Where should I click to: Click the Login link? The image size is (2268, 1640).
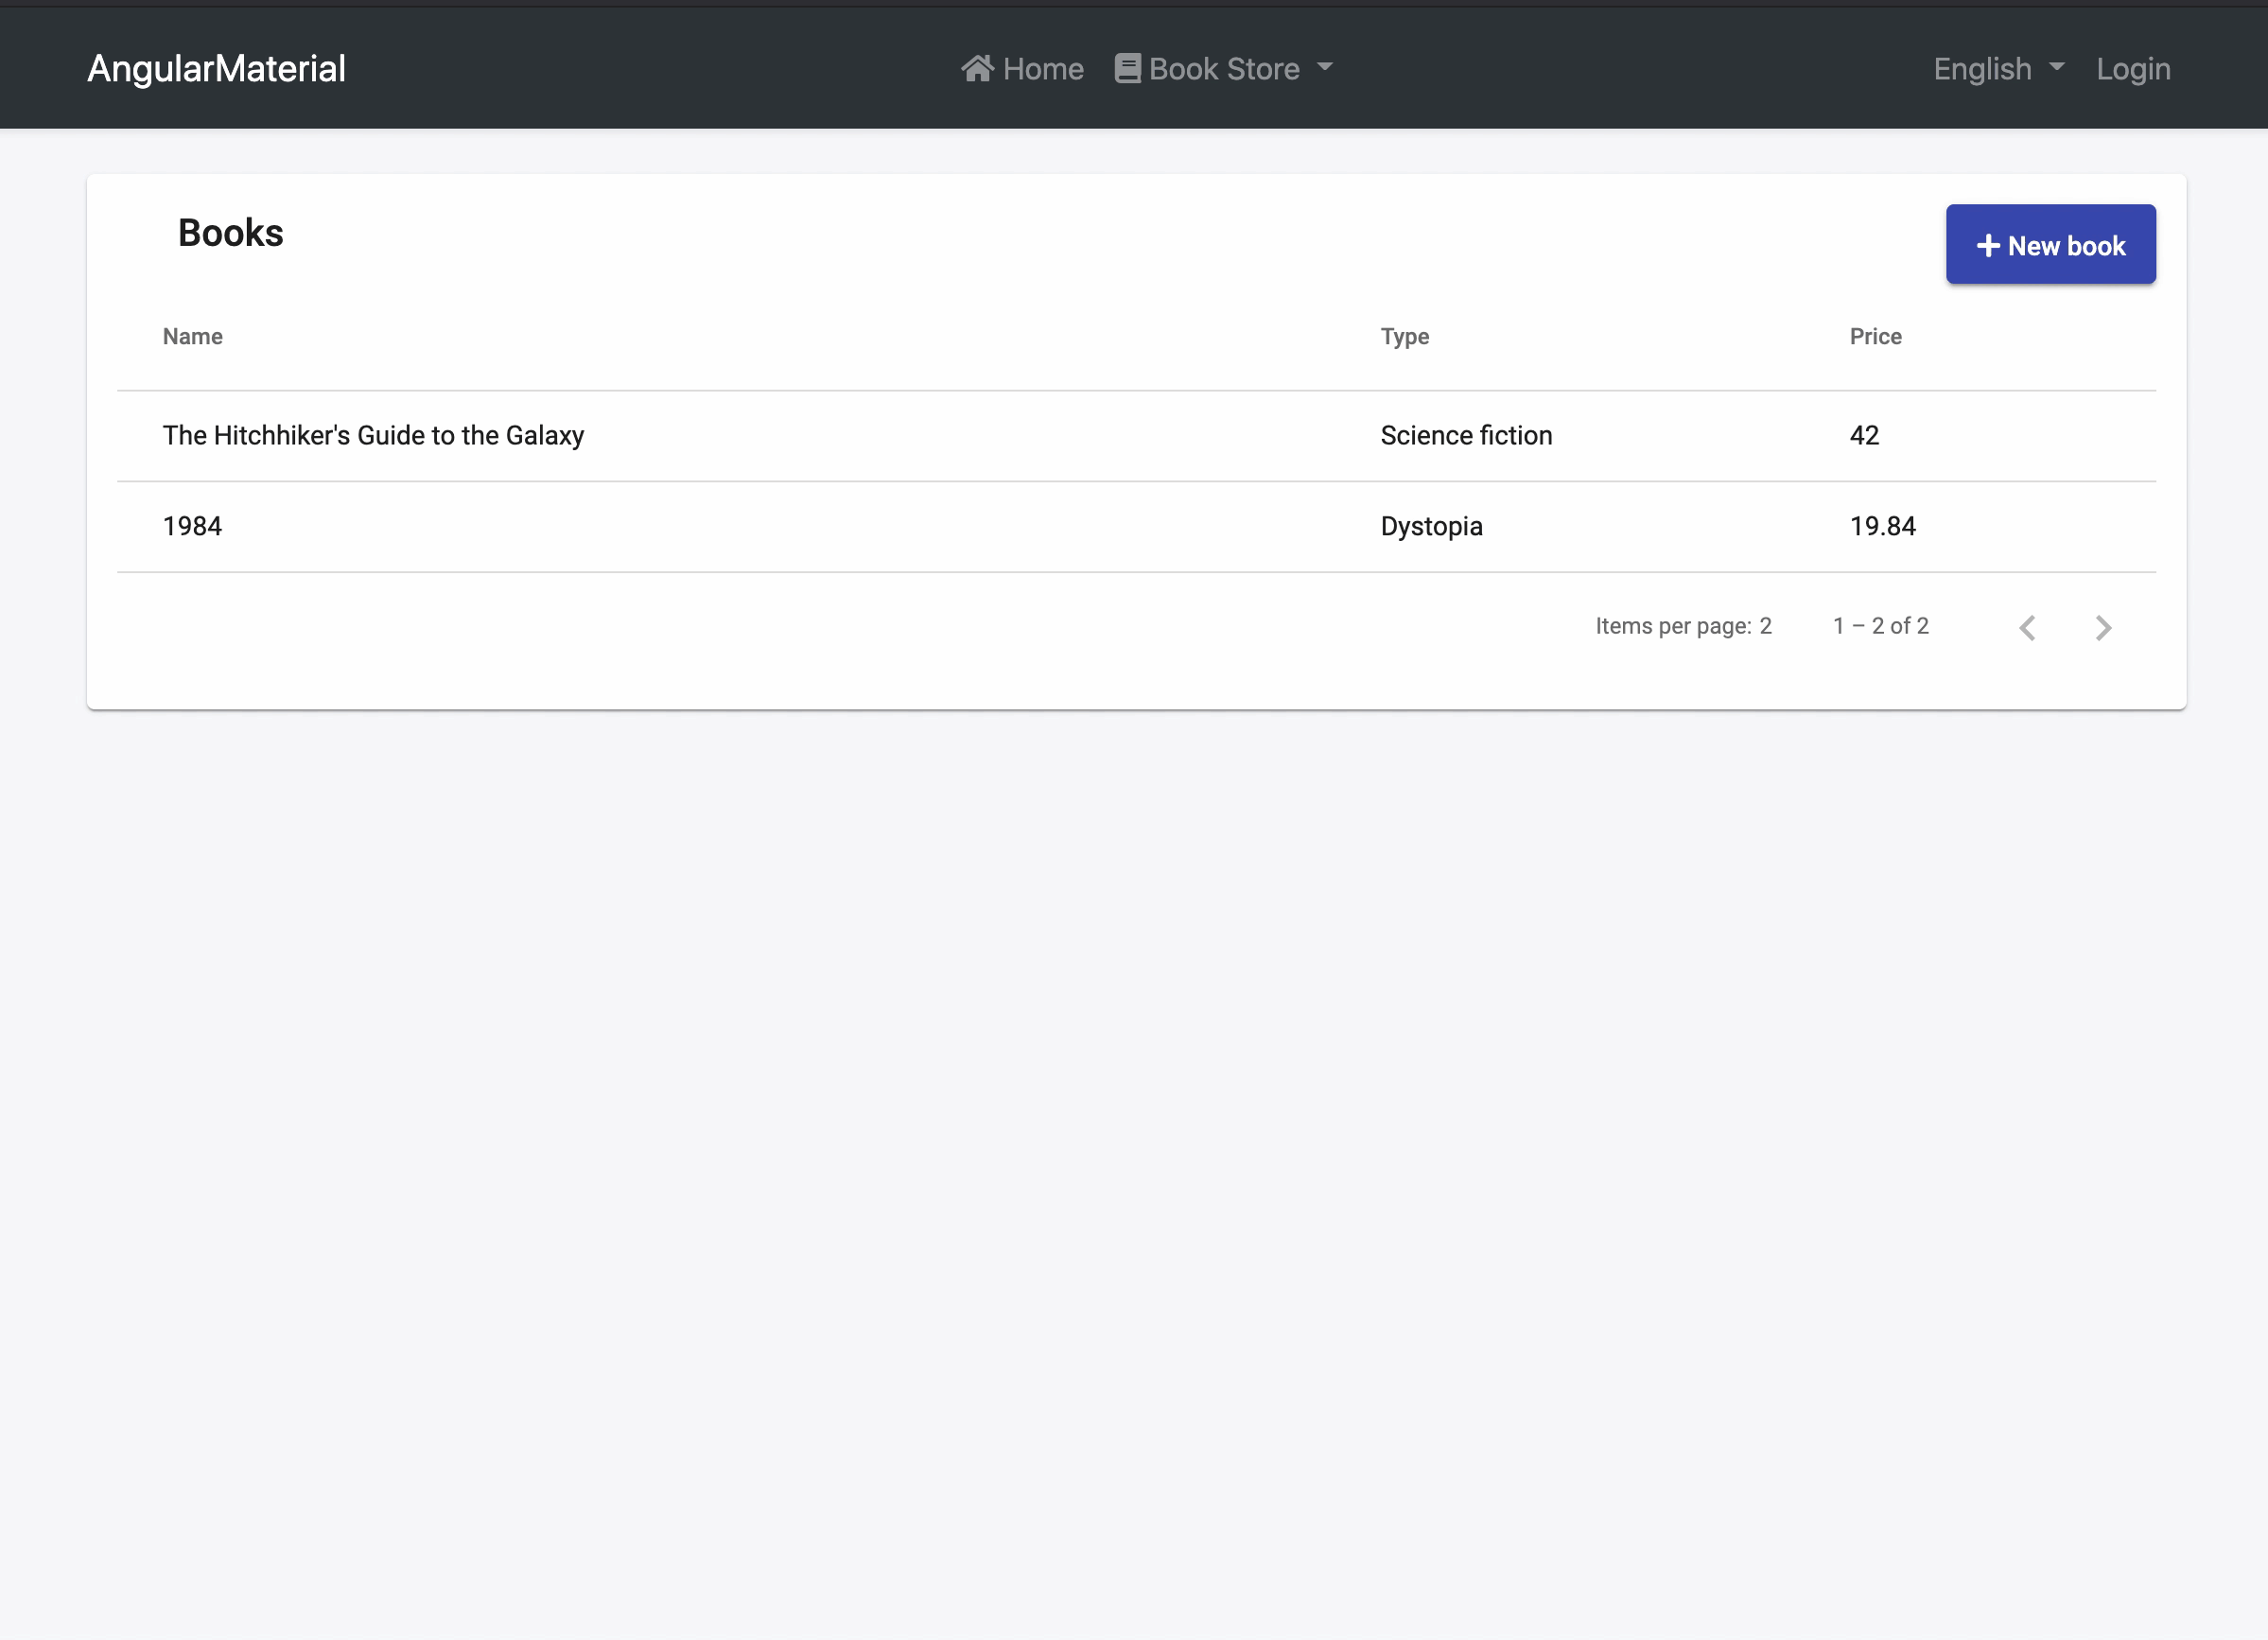[2133, 69]
